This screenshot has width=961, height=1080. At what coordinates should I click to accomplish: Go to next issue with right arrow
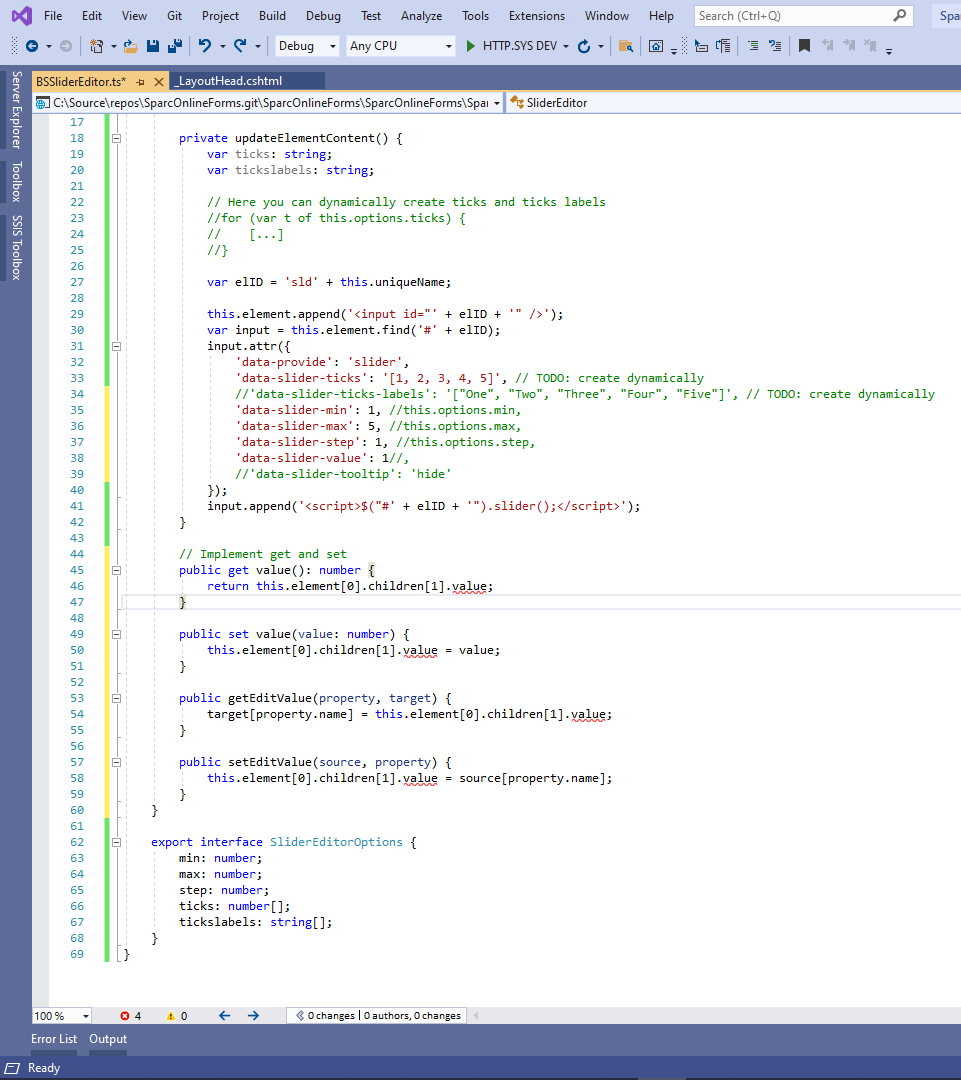(x=254, y=1016)
